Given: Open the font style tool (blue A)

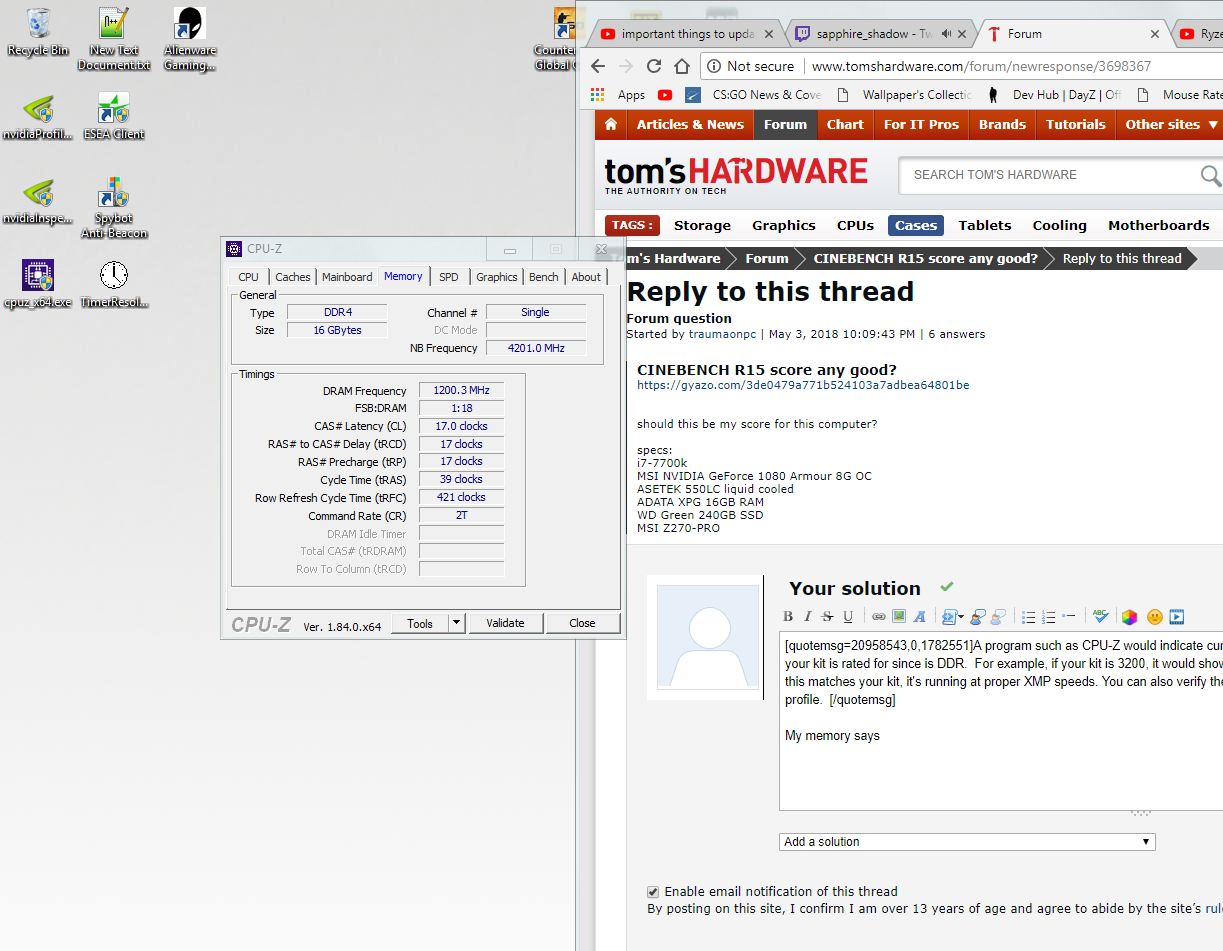Looking at the screenshot, I should pos(920,617).
